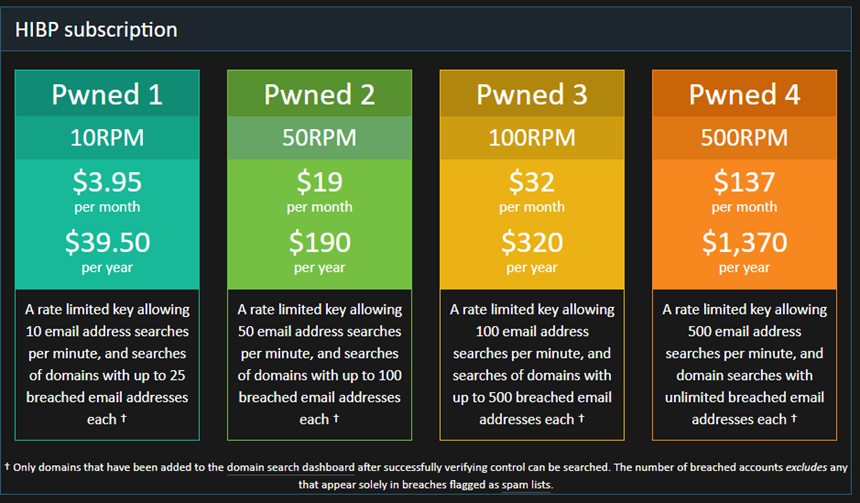Choose the $1,370 per year price
This screenshot has width=860, height=503.
pyautogui.click(x=744, y=252)
